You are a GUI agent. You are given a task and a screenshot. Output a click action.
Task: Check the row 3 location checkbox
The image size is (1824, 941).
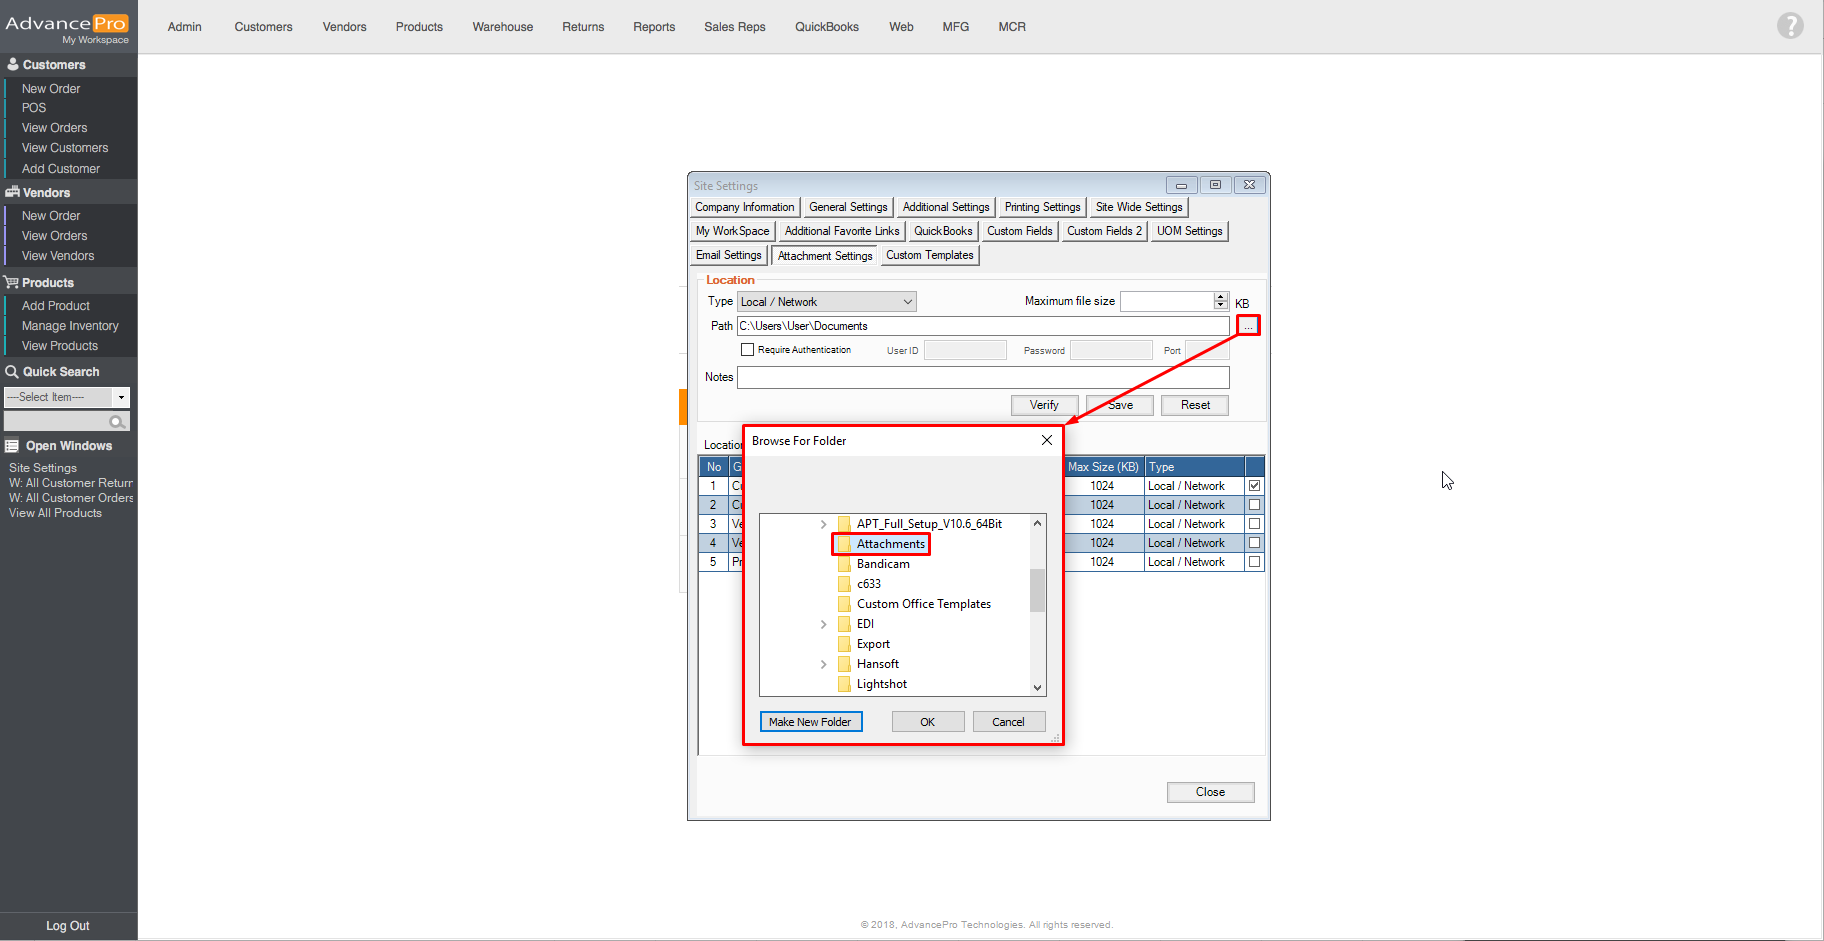[x=1254, y=524]
